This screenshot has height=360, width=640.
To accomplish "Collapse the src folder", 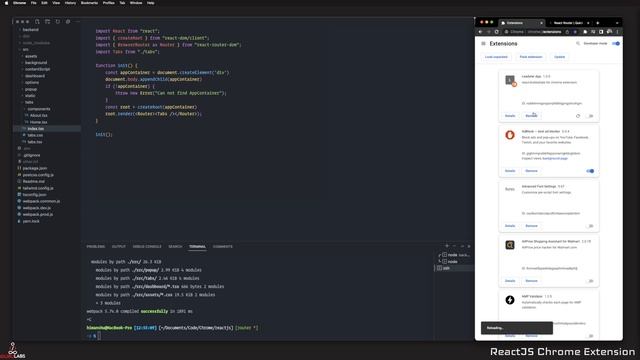I will click(24, 49).
